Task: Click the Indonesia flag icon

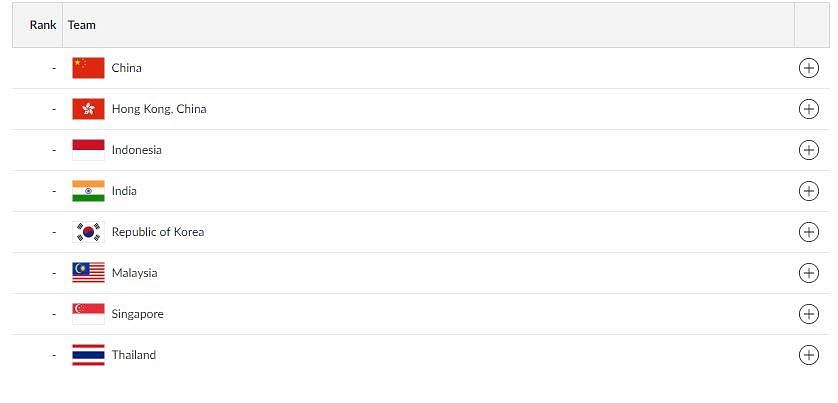Action: 89,150
